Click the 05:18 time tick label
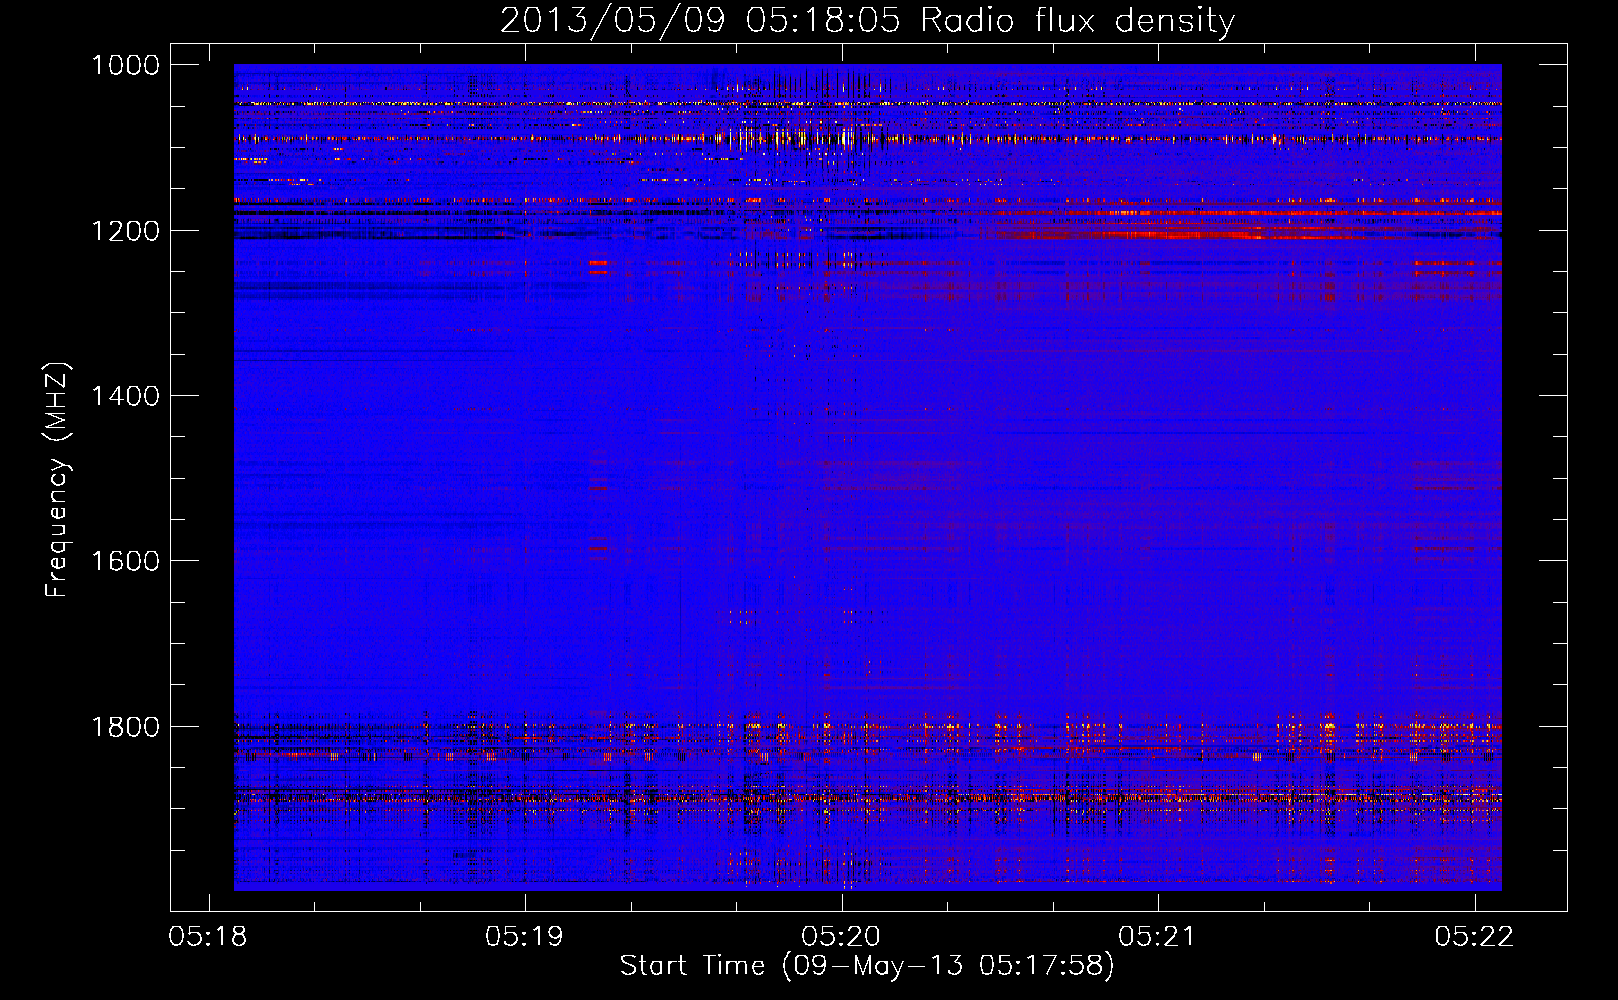 (x=208, y=936)
